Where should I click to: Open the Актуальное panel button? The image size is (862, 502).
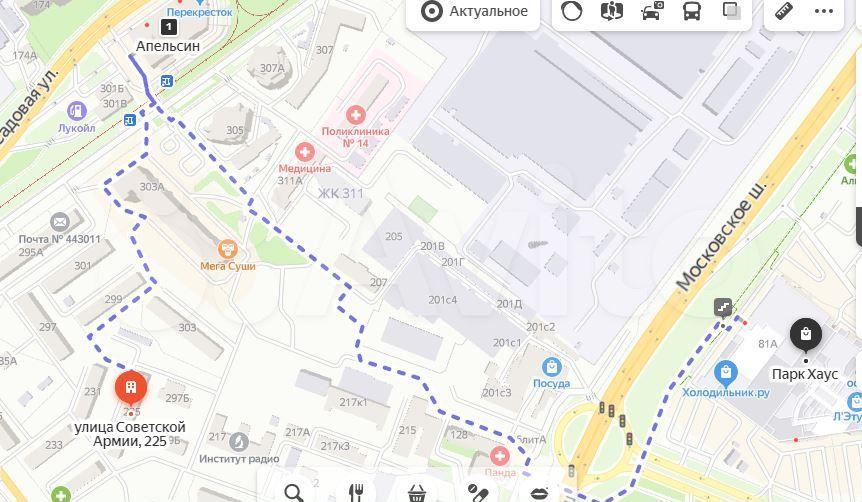[473, 12]
